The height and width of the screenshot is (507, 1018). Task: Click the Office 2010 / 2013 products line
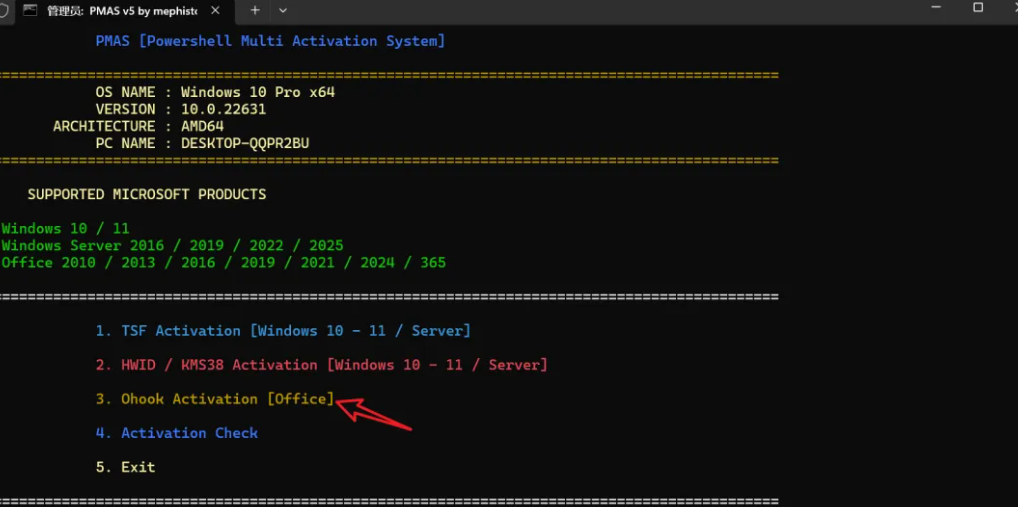pos(223,263)
